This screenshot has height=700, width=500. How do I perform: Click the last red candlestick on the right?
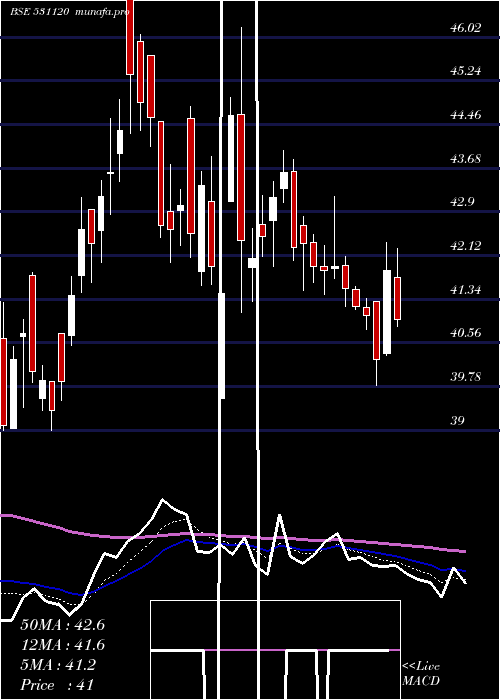coord(397,298)
